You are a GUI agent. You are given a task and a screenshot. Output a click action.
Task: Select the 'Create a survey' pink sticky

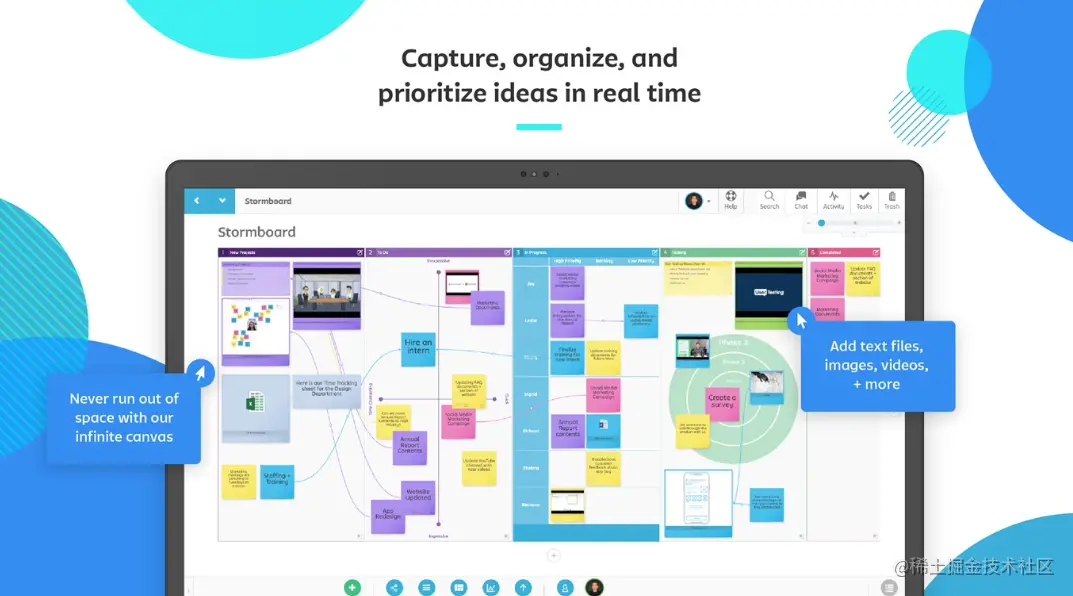pos(722,402)
